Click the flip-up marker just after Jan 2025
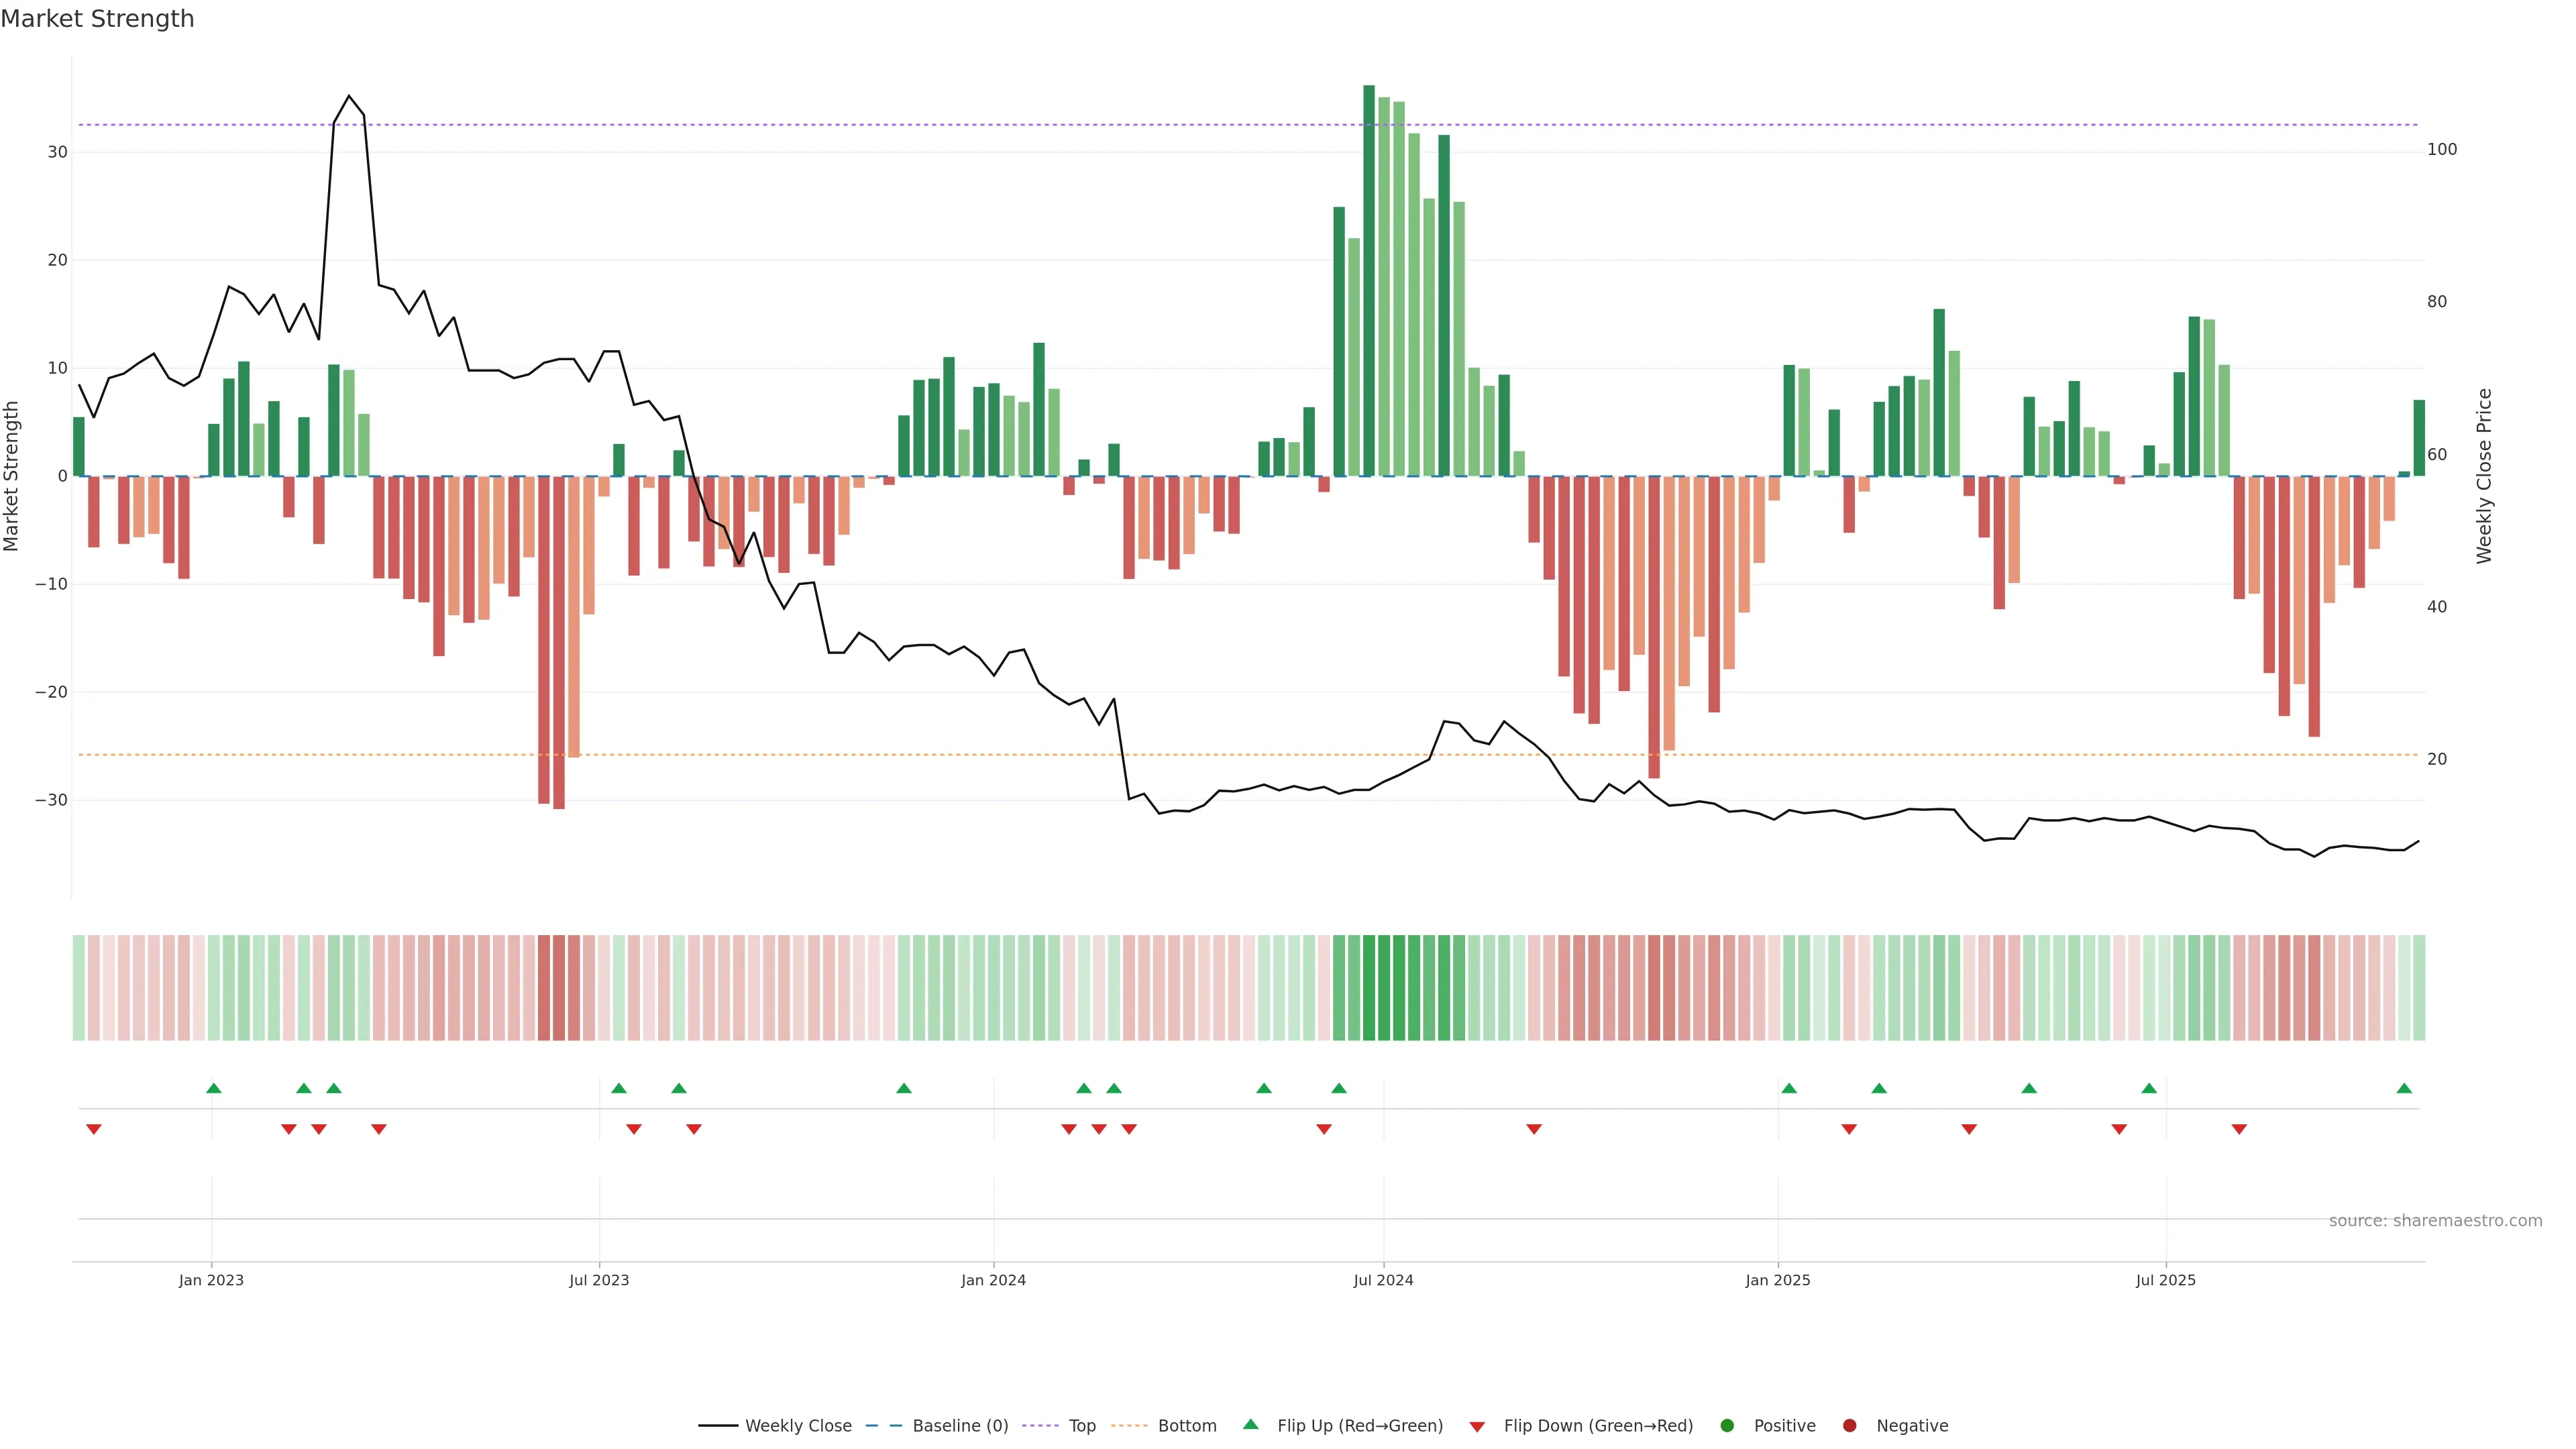 pos(1789,1088)
